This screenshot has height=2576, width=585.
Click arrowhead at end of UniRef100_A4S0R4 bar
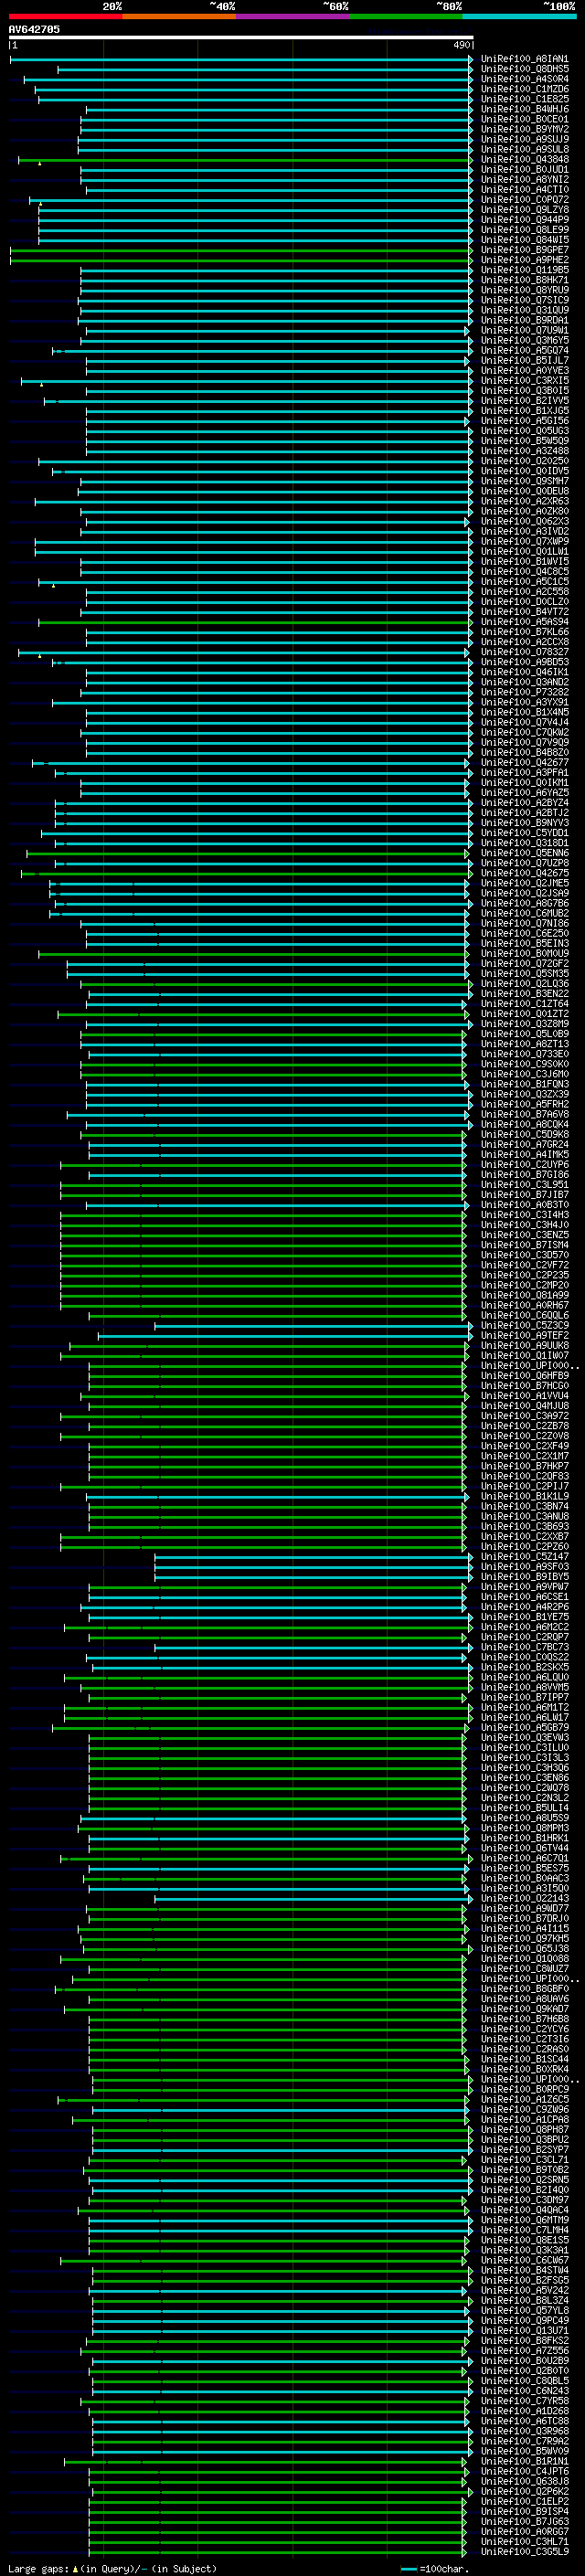[x=471, y=79]
